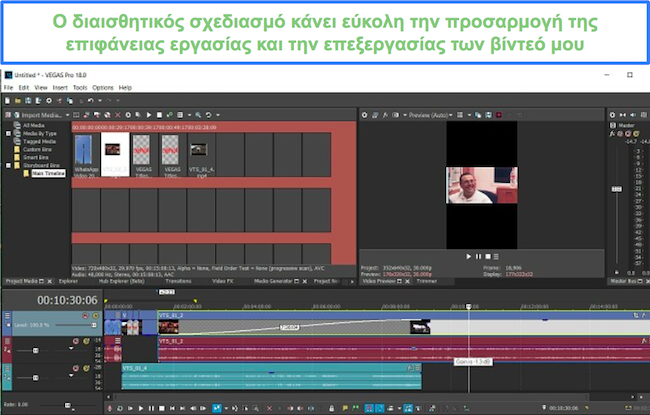This screenshot has height=415, width=650.
Task: Adjust the Master bus volume fader
Action: [x=617, y=189]
